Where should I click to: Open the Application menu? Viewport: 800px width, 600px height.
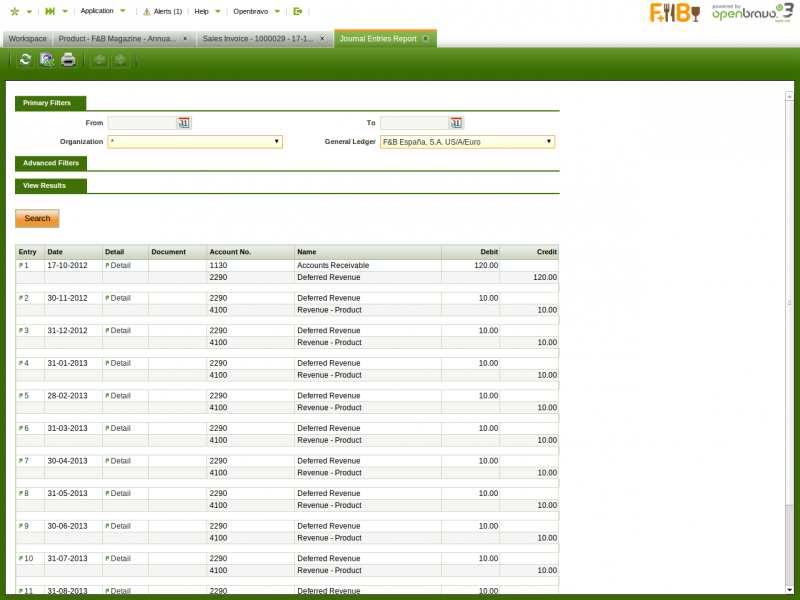[97, 11]
